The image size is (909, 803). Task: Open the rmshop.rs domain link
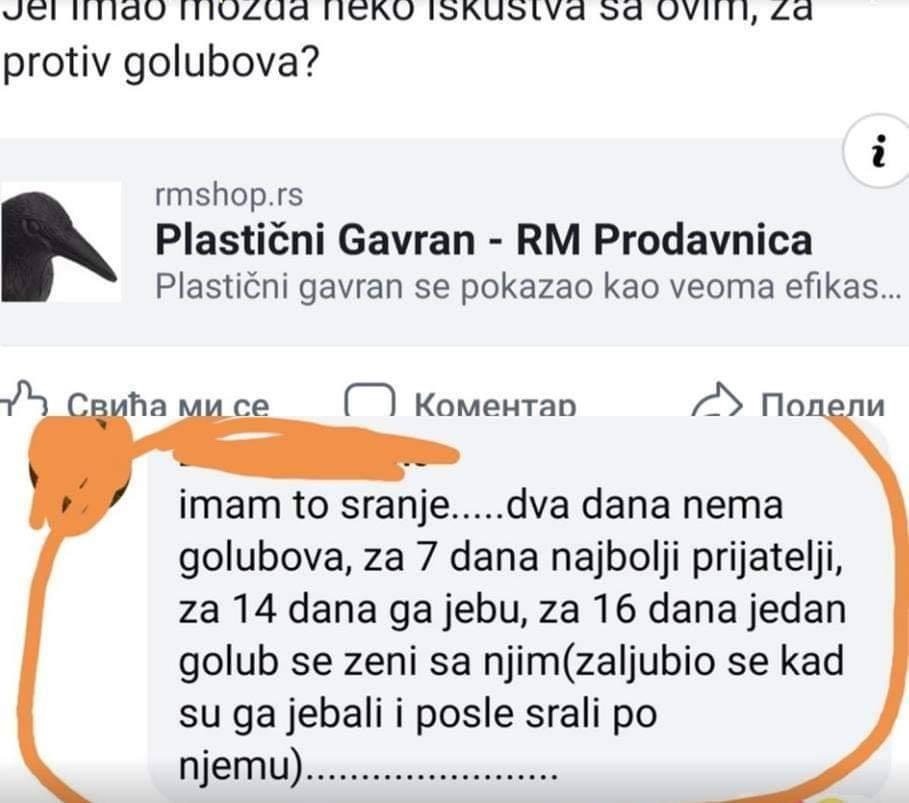(228, 195)
